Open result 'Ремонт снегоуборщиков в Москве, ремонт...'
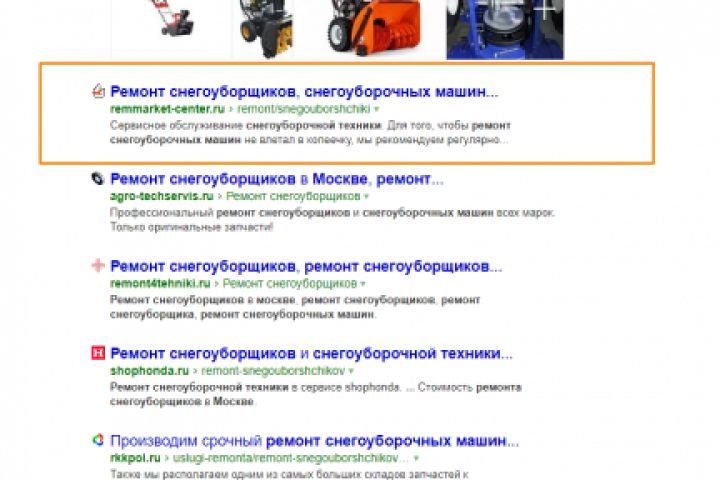Screen dimensions: 720x480 [277, 179]
